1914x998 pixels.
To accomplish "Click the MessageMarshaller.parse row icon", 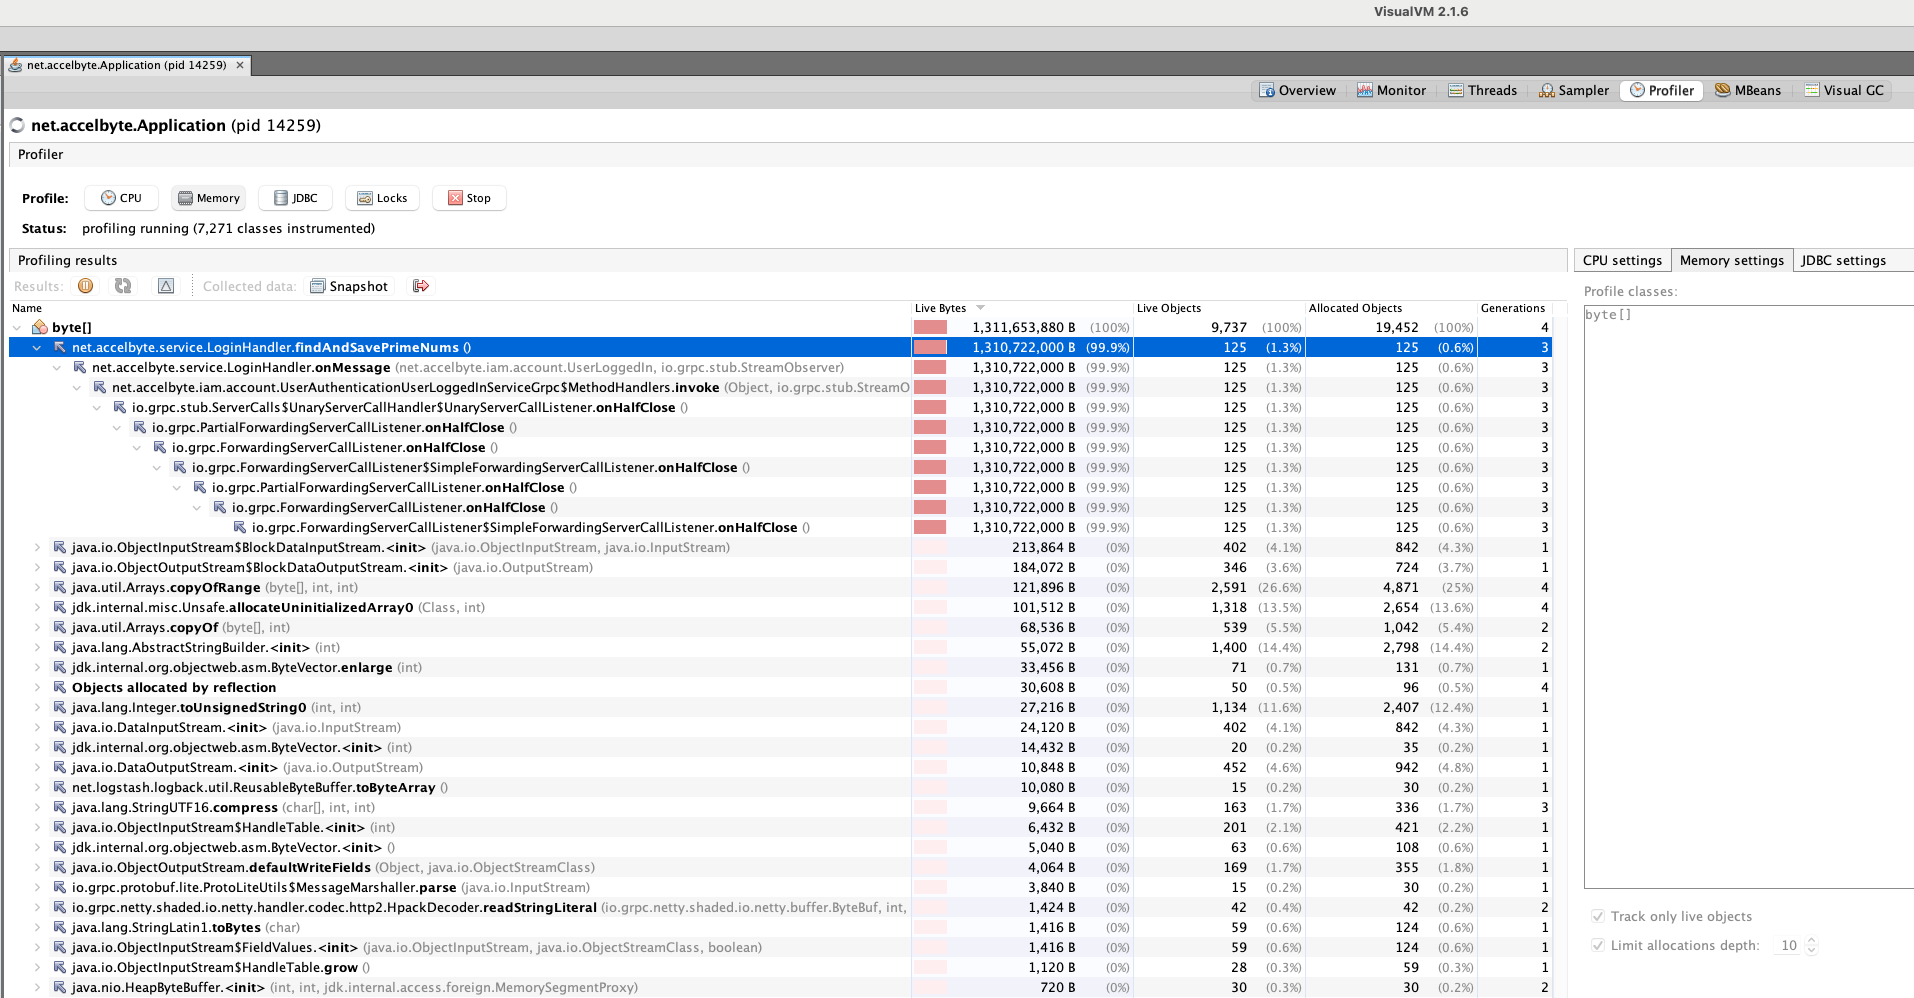I will coord(59,887).
